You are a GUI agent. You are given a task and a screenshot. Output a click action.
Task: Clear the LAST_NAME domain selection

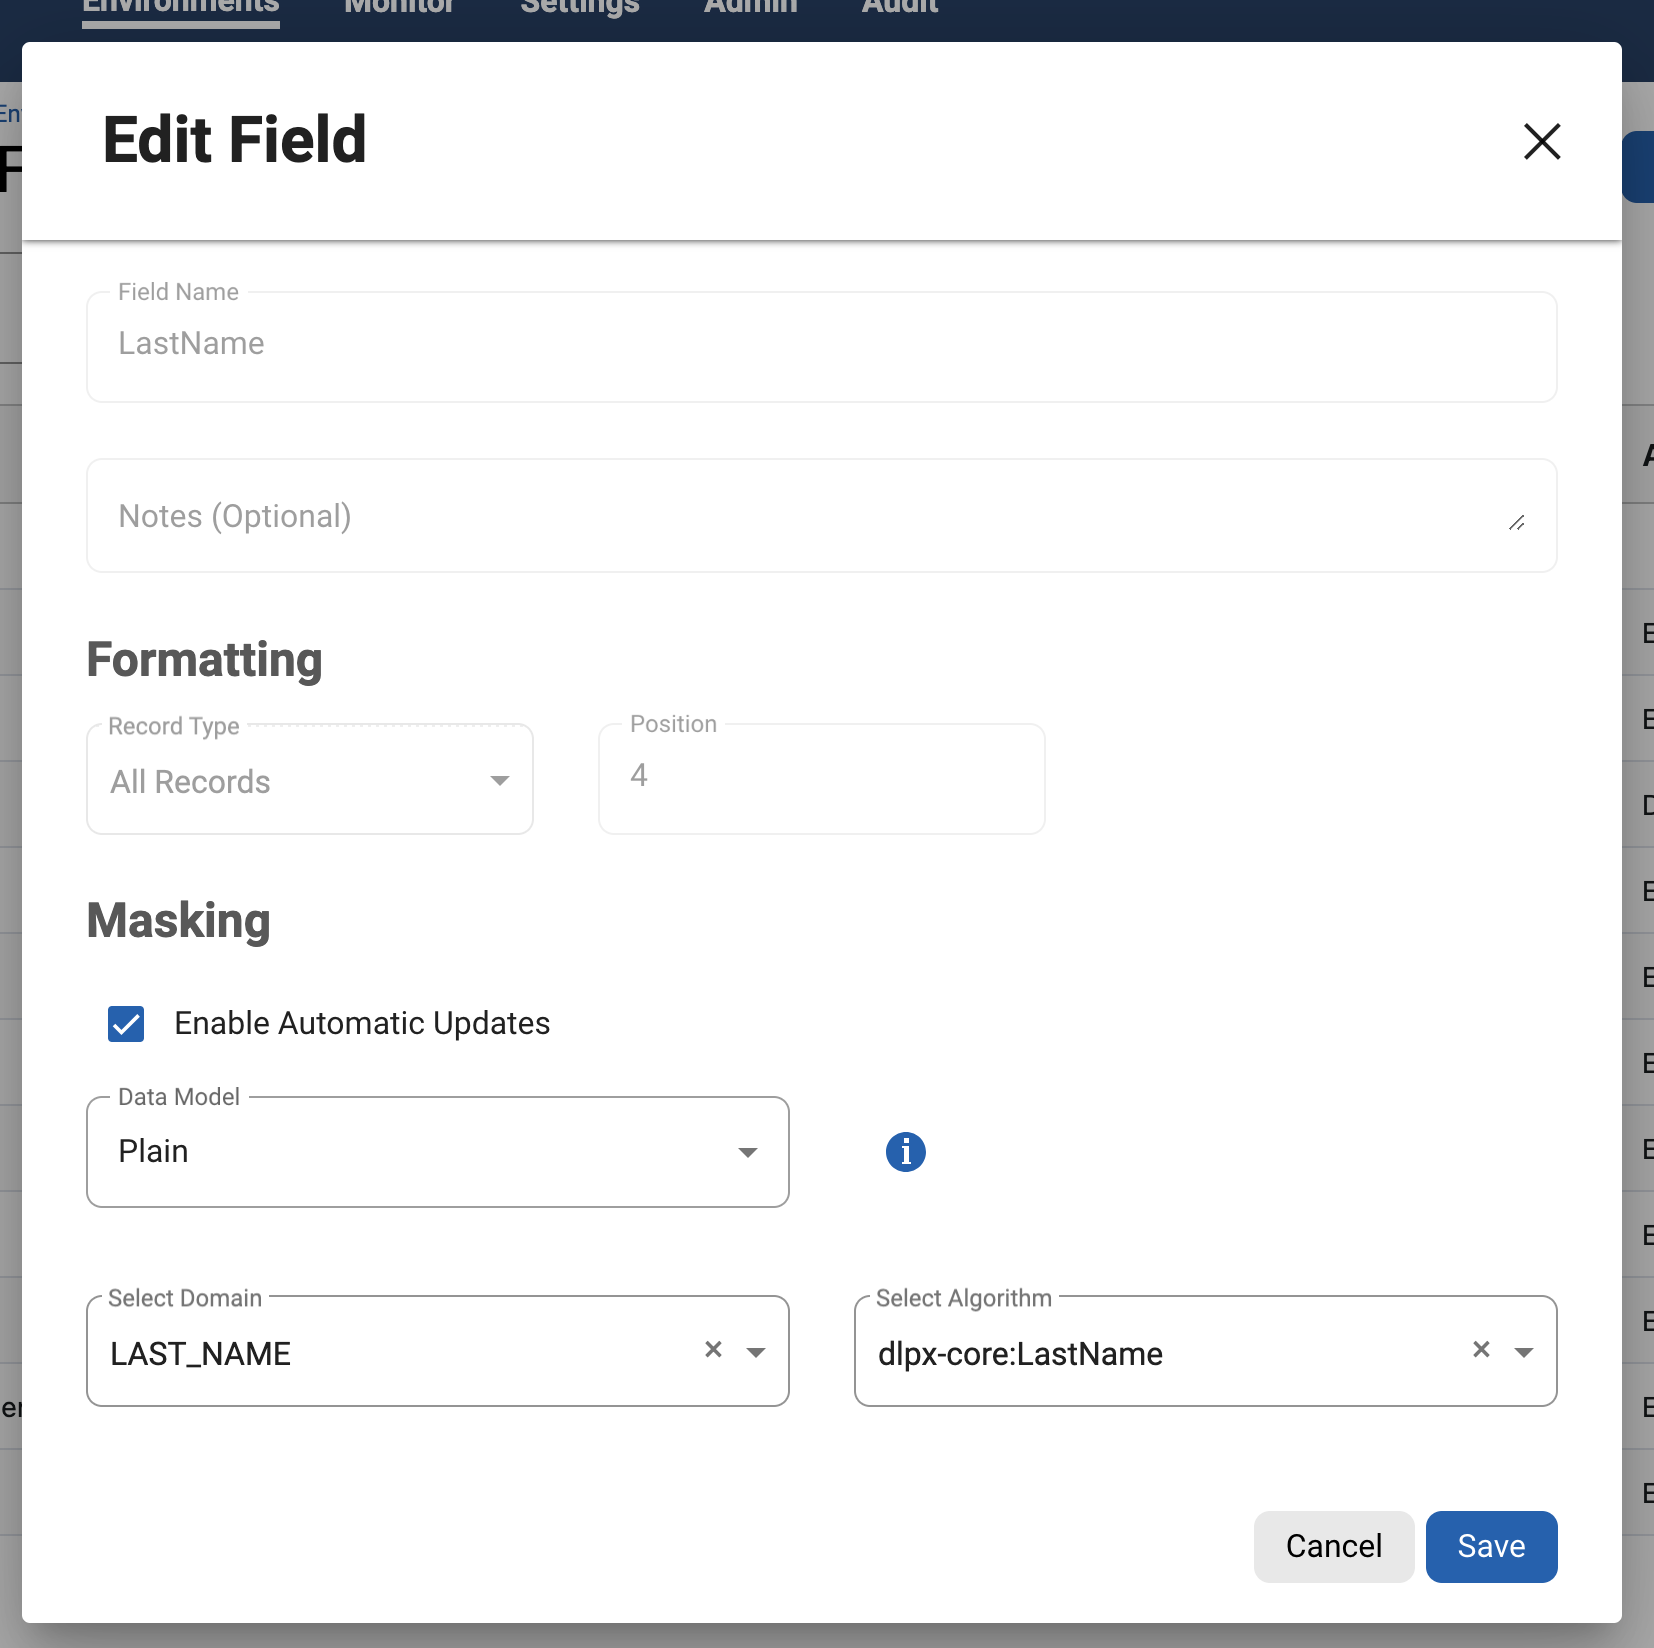click(x=713, y=1350)
